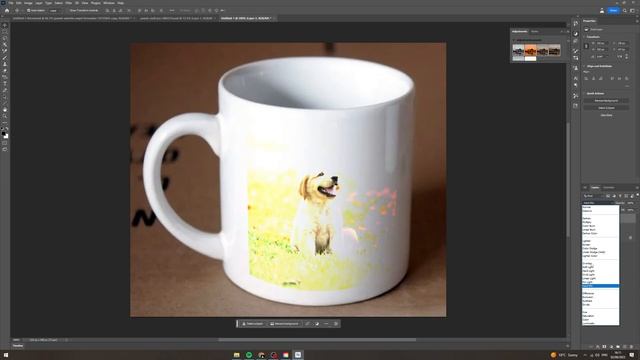Switch to the Channels tab
640x360 pixels.
click(609, 187)
